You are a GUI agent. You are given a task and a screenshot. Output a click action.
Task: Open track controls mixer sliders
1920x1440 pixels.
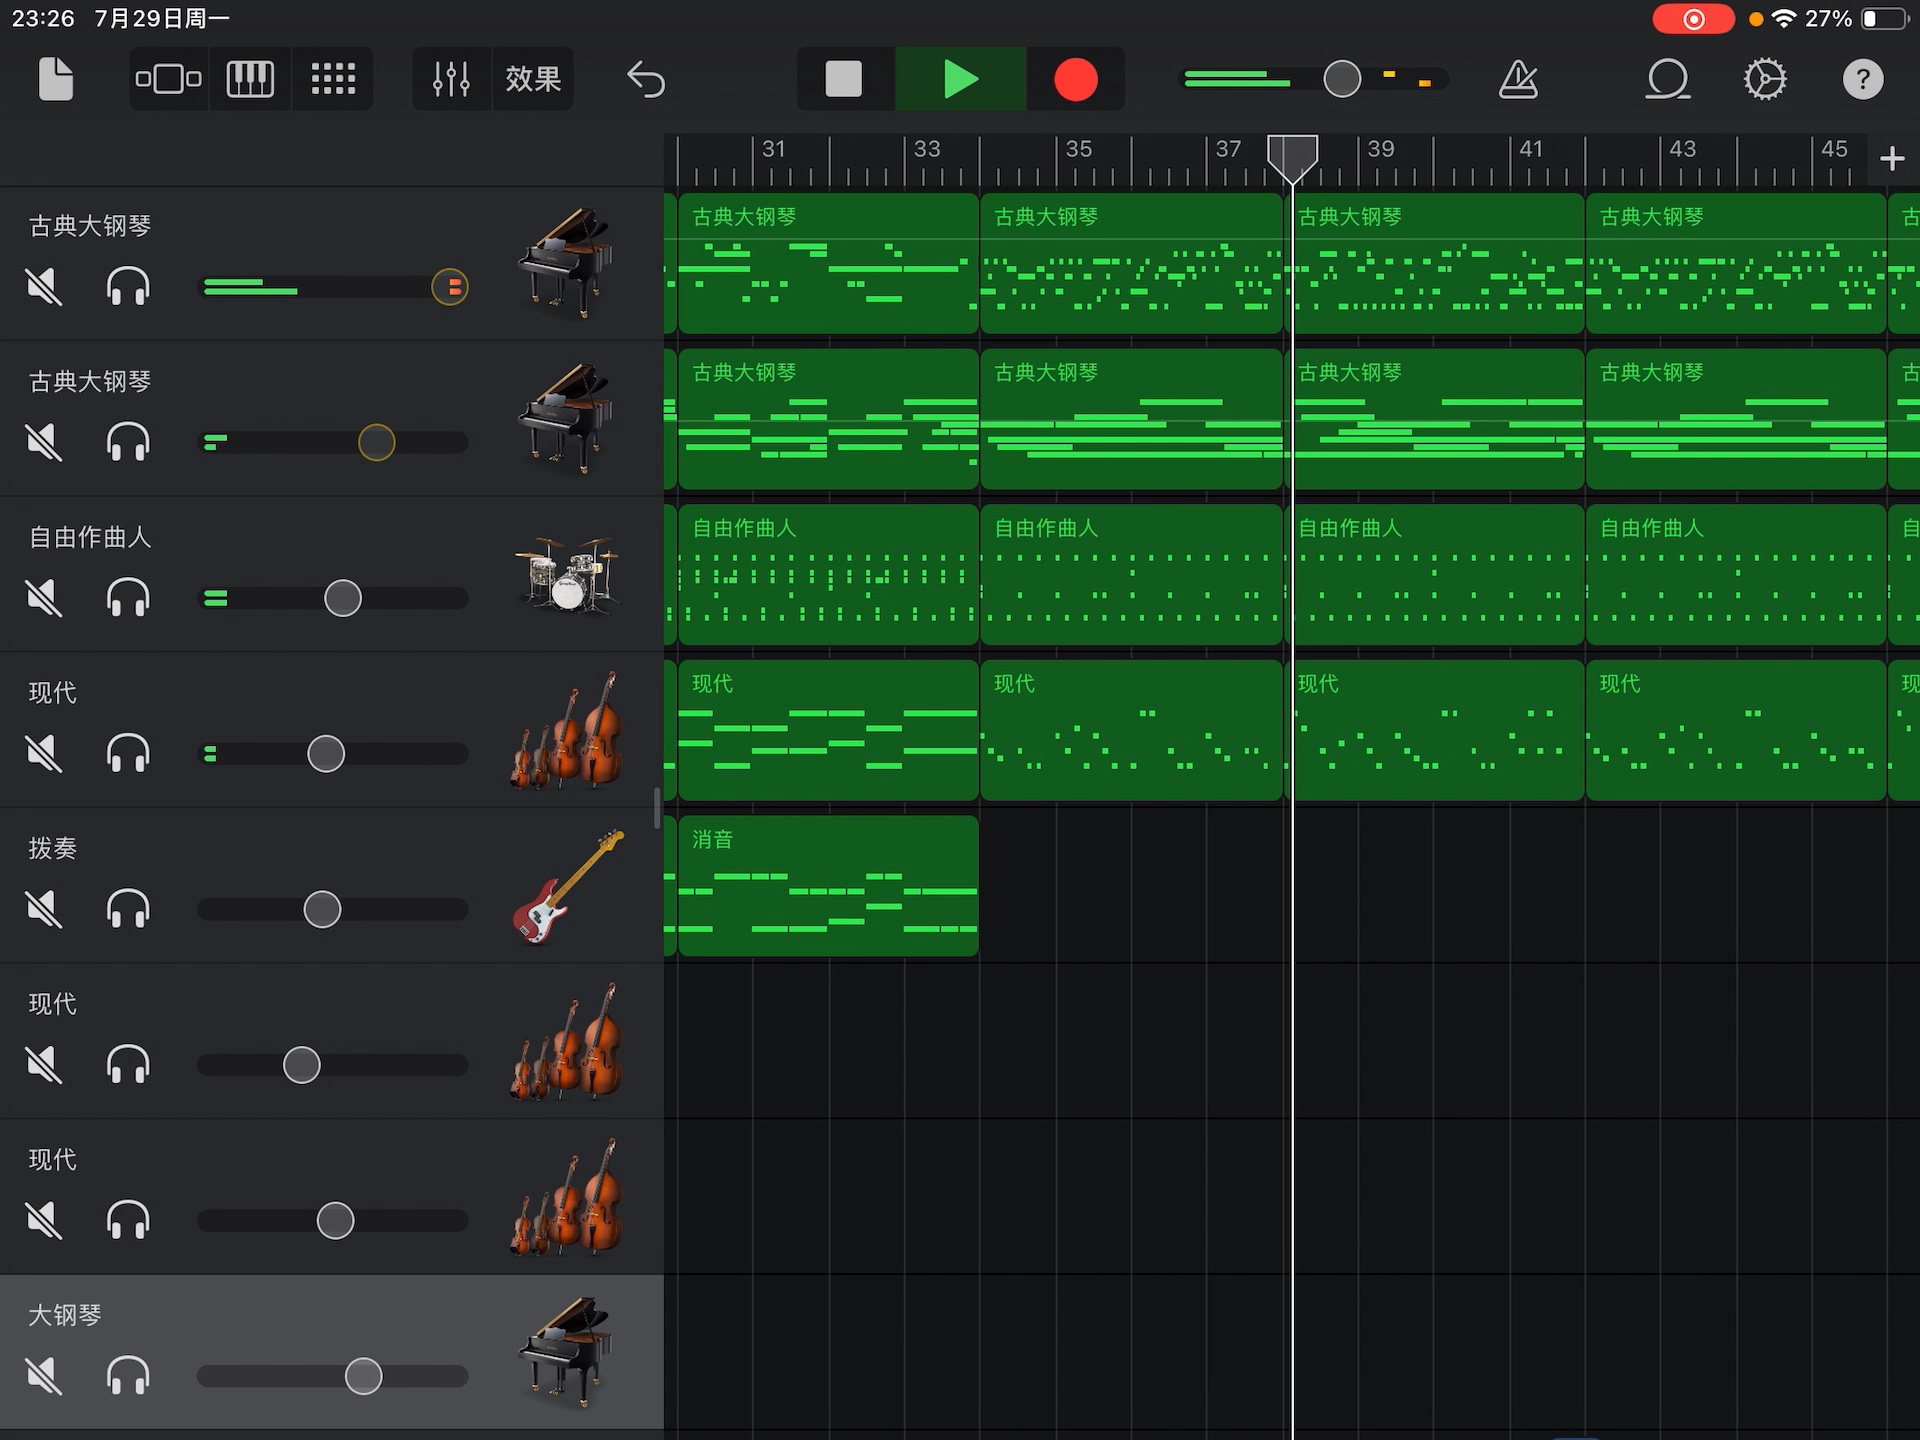pos(451,79)
